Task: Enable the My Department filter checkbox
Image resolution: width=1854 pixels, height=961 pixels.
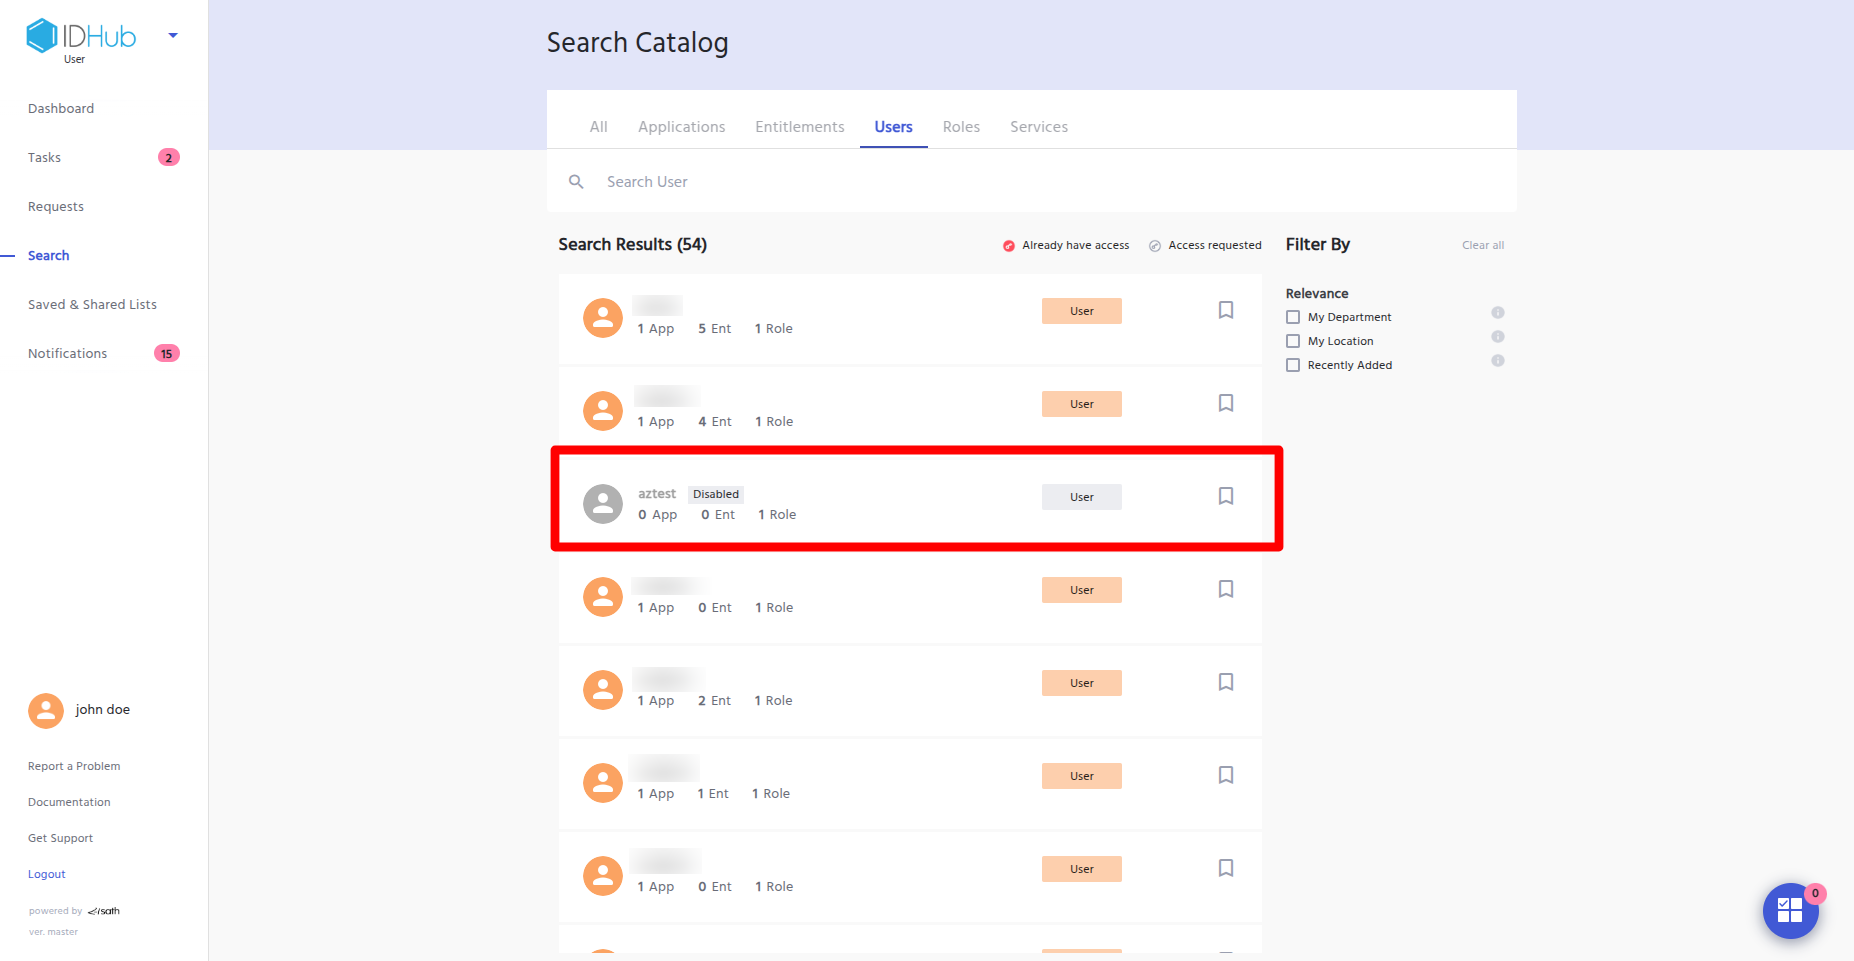Action: click(x=1293, y=317)
